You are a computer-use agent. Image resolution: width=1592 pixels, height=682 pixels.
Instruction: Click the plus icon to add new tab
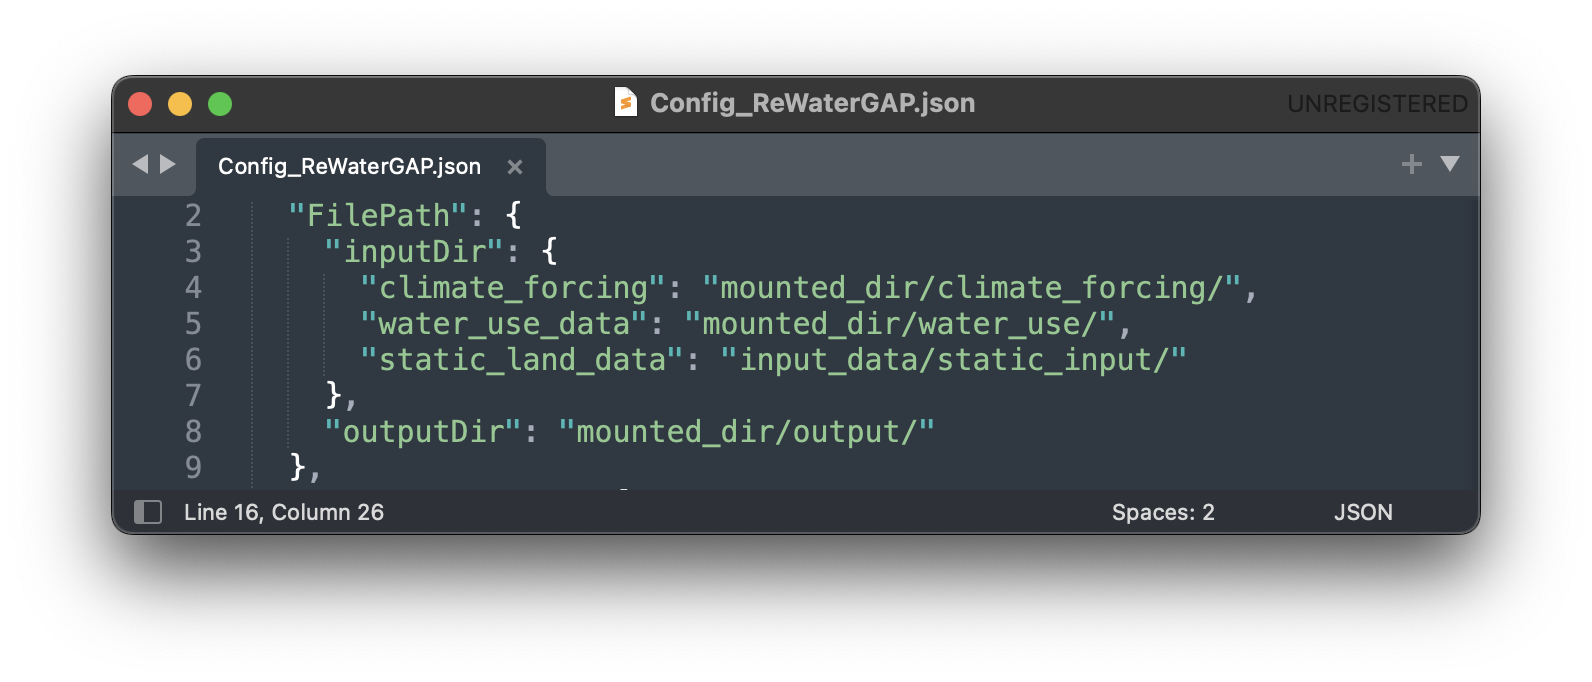[1411, 164]
